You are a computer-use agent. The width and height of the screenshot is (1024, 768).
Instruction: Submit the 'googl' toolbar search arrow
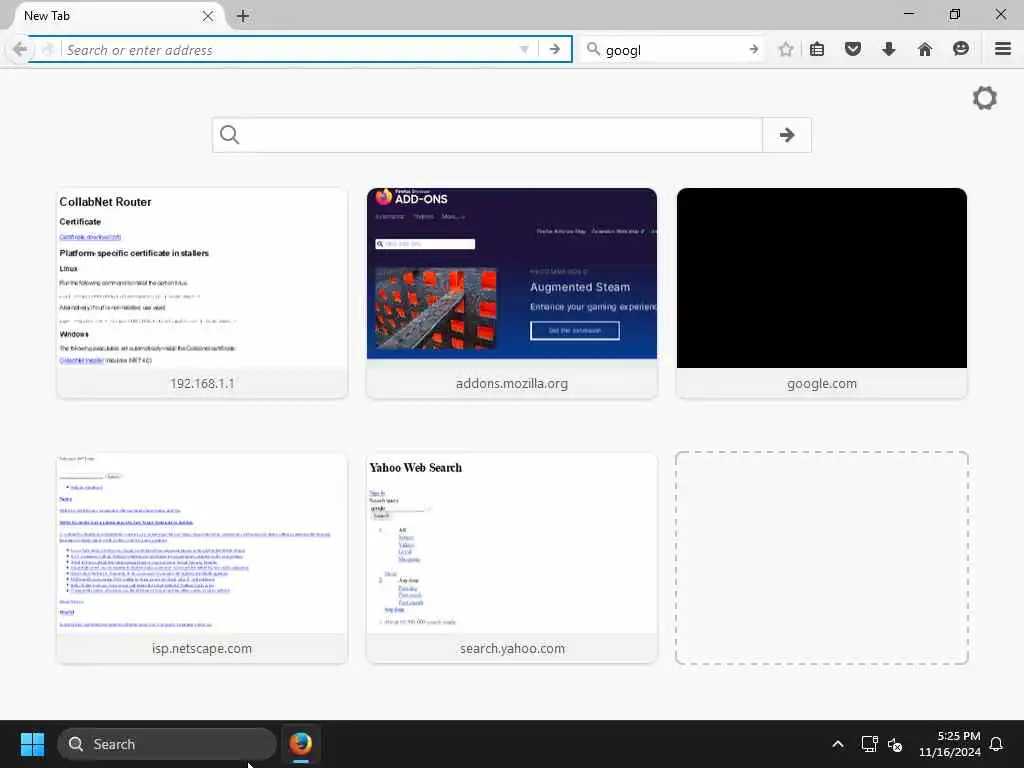coord(754,50)
